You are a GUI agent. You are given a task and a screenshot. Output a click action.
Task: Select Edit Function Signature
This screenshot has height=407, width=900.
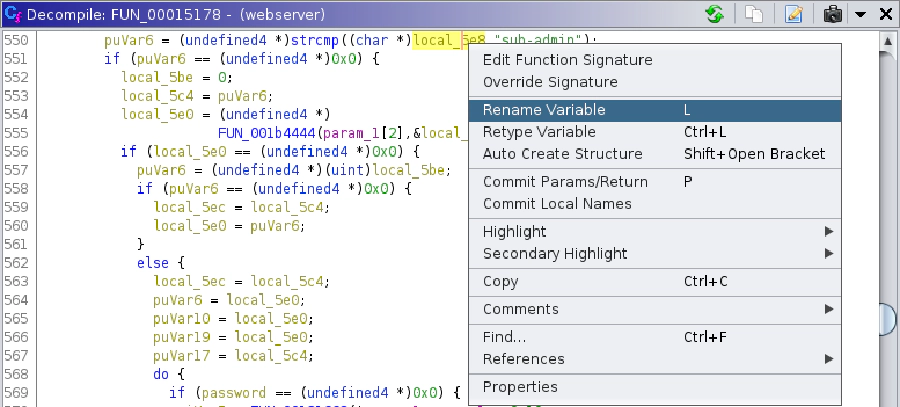(x=655, y=60)
